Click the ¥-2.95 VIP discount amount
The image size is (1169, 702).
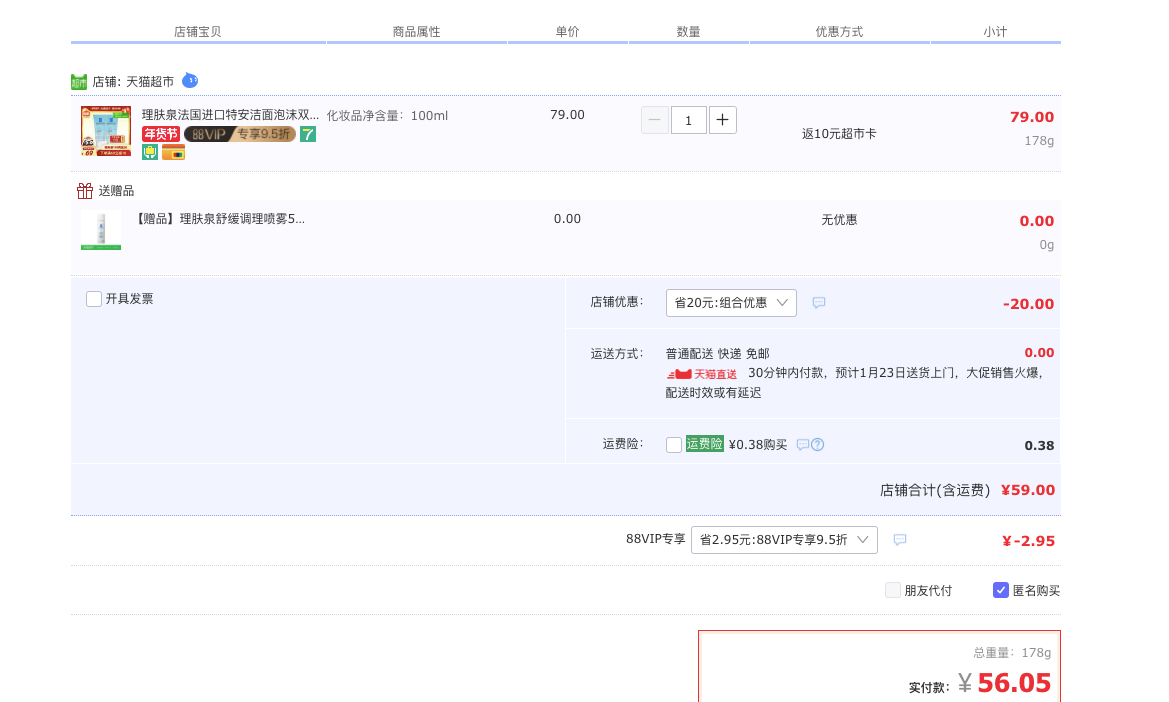point(1029,541)
